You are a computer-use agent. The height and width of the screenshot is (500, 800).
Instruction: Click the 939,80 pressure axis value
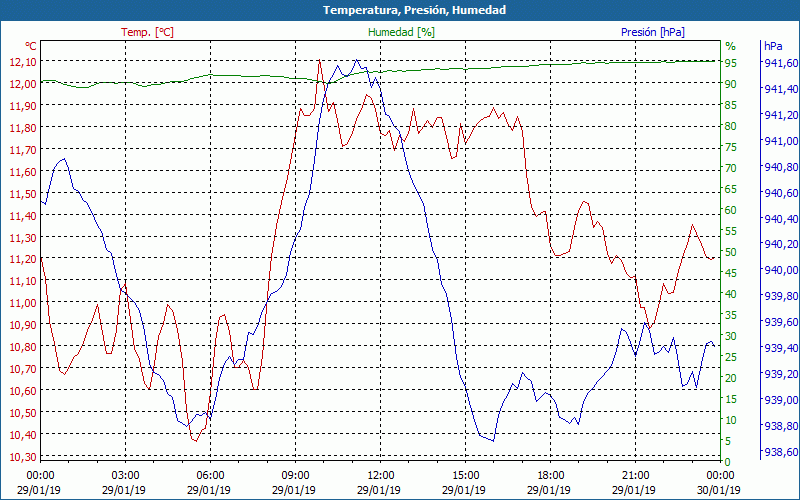[x=781, y=296]
